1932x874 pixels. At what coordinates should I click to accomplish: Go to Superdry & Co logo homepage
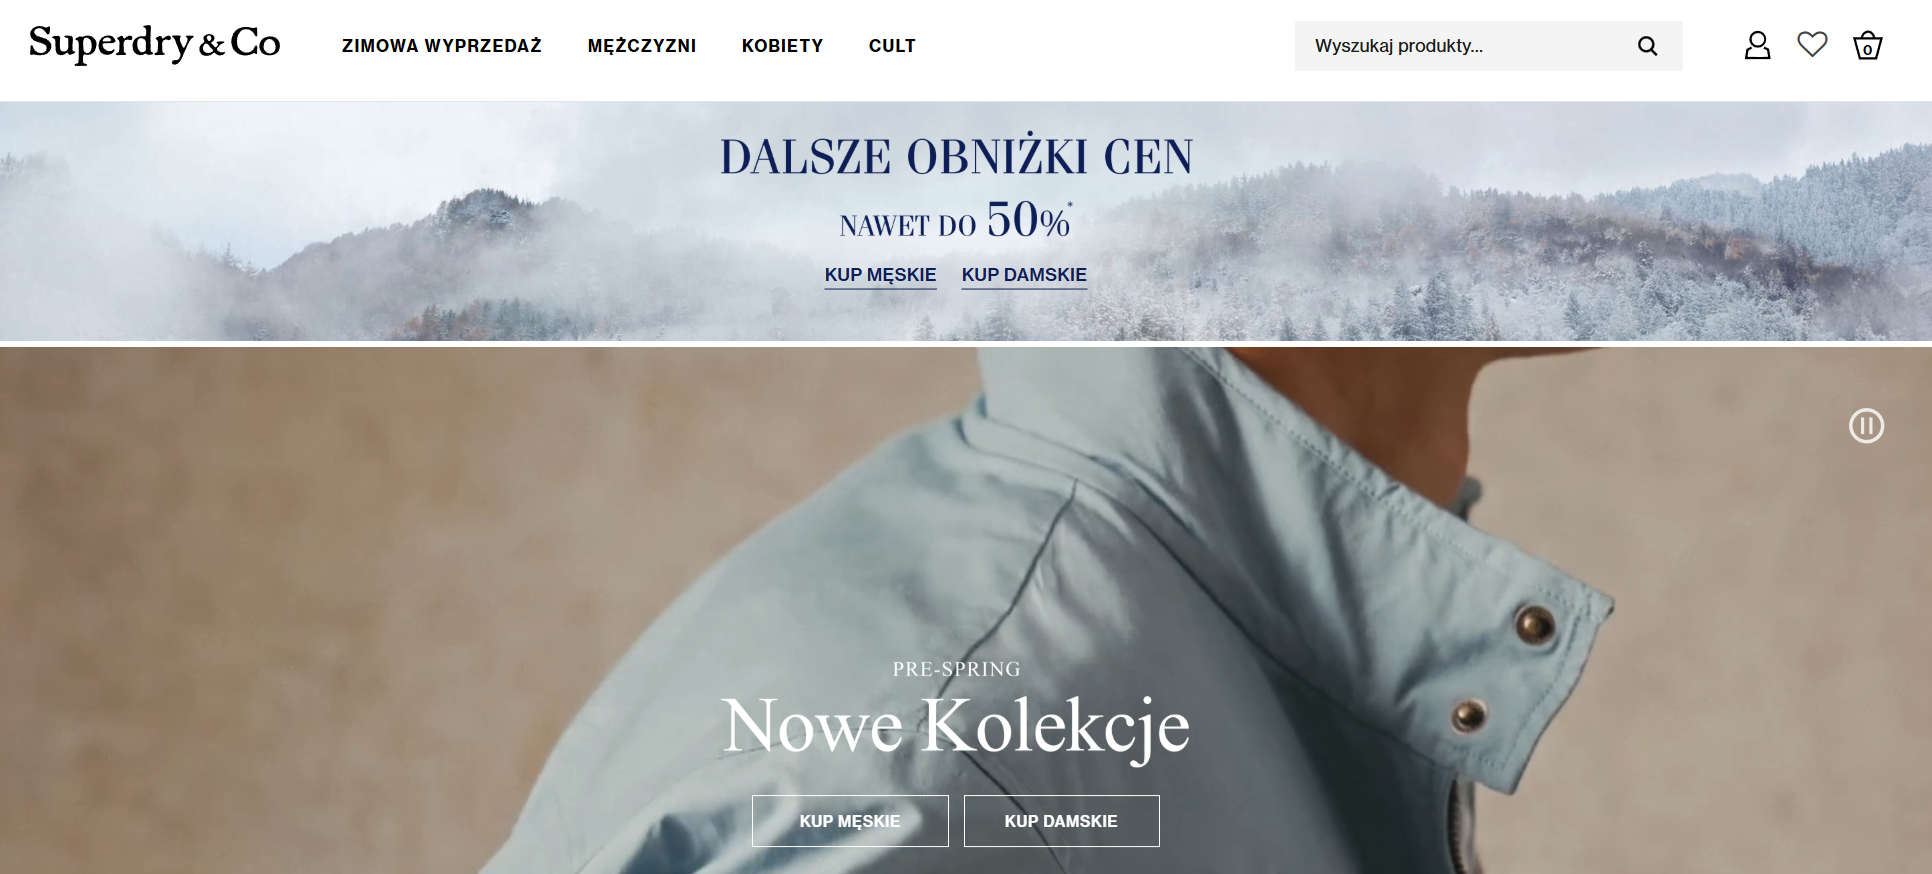click(x=155, y=43)
